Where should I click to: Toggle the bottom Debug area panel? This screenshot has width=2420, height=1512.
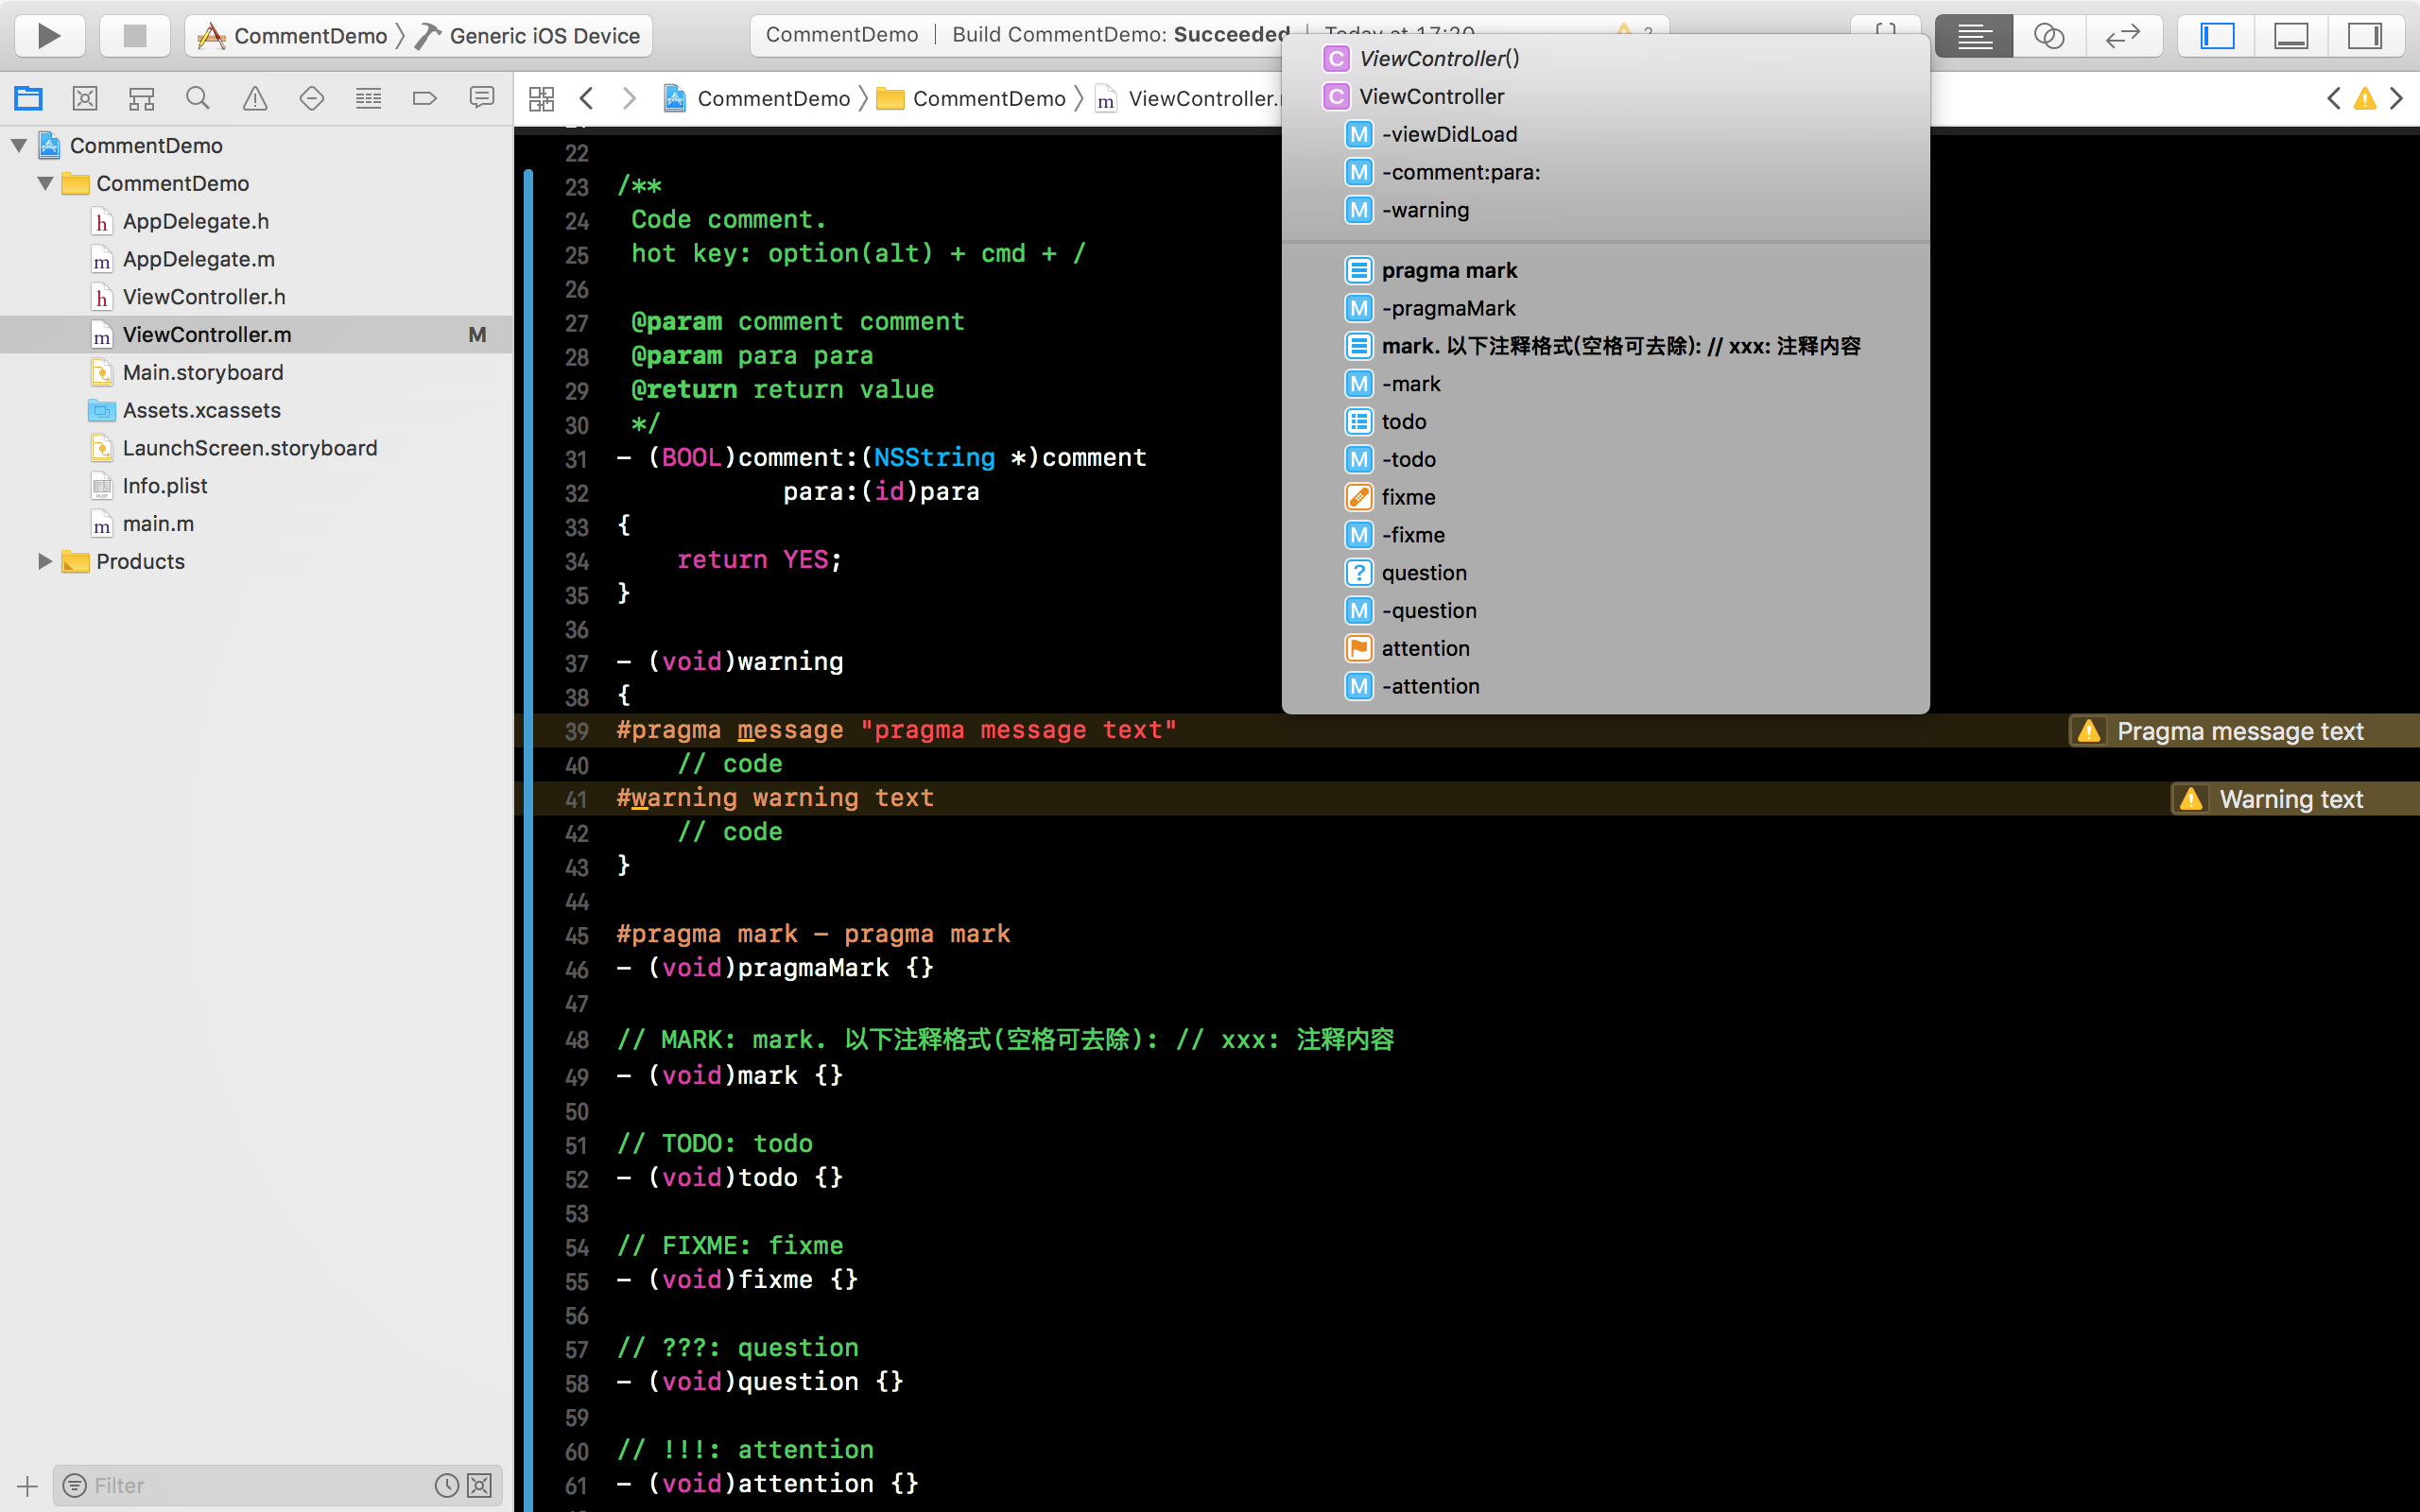[2291, 36]
